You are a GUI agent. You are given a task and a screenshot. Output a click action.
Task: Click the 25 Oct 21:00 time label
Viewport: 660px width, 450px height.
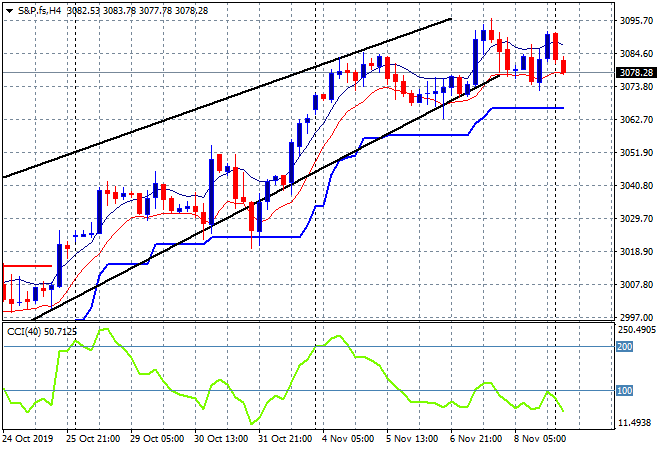(x=93, y=439)
